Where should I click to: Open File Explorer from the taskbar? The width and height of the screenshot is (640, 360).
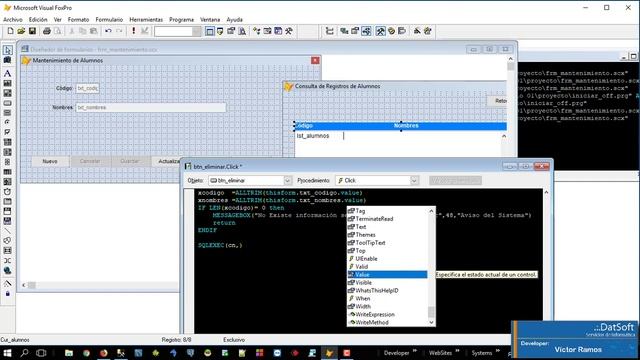(69, 353)
